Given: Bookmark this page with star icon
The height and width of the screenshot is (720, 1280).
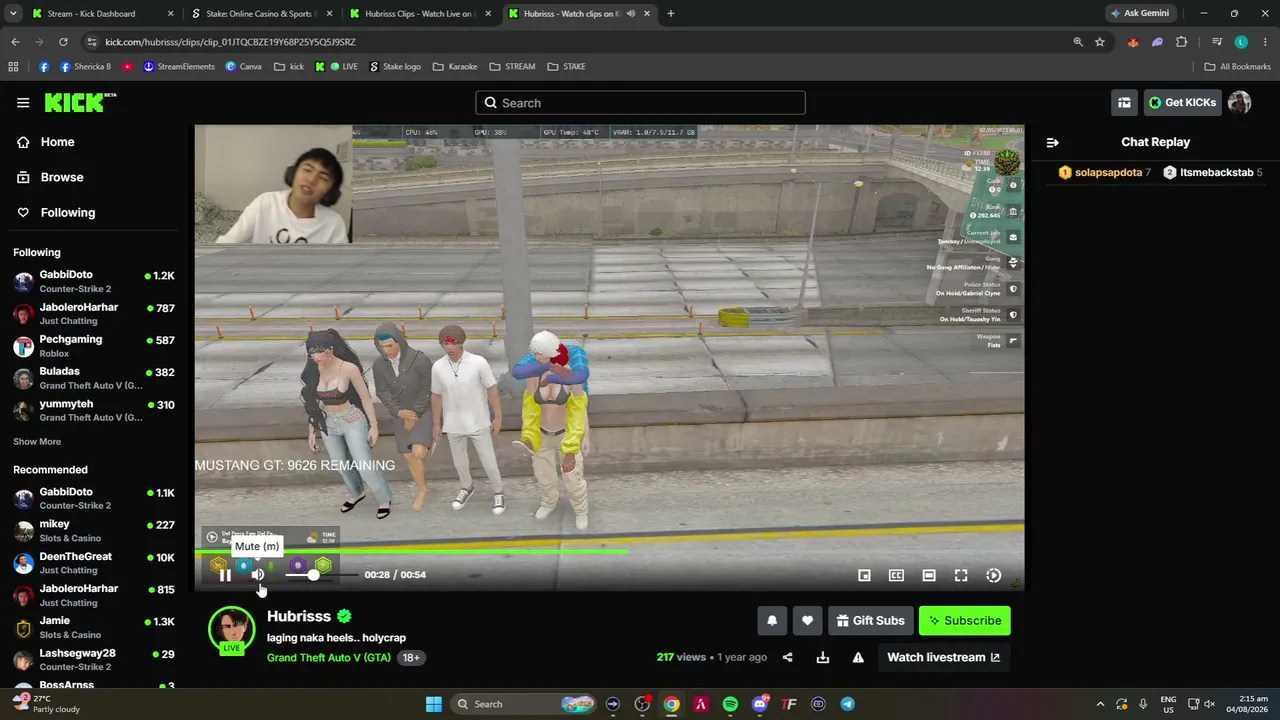Looking at the screenshot, I should coord(1100,42).
